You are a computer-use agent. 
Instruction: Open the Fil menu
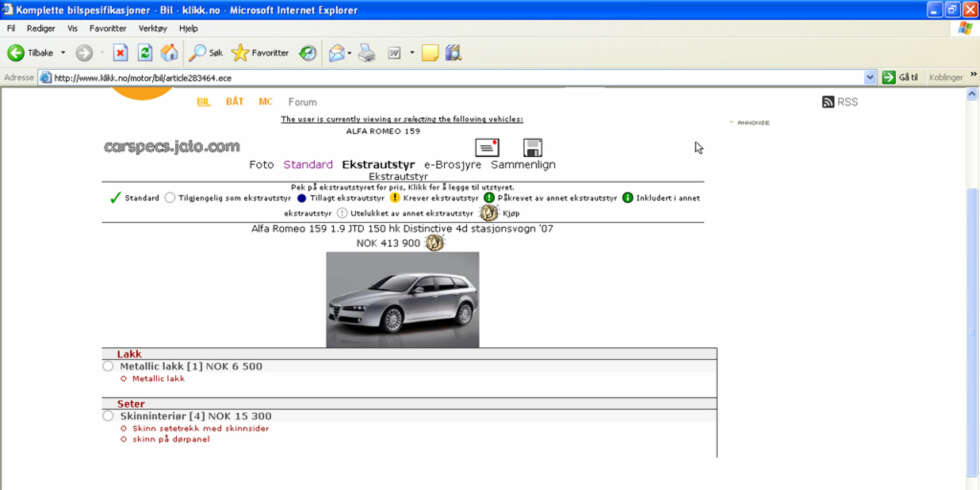click(11, 28)
